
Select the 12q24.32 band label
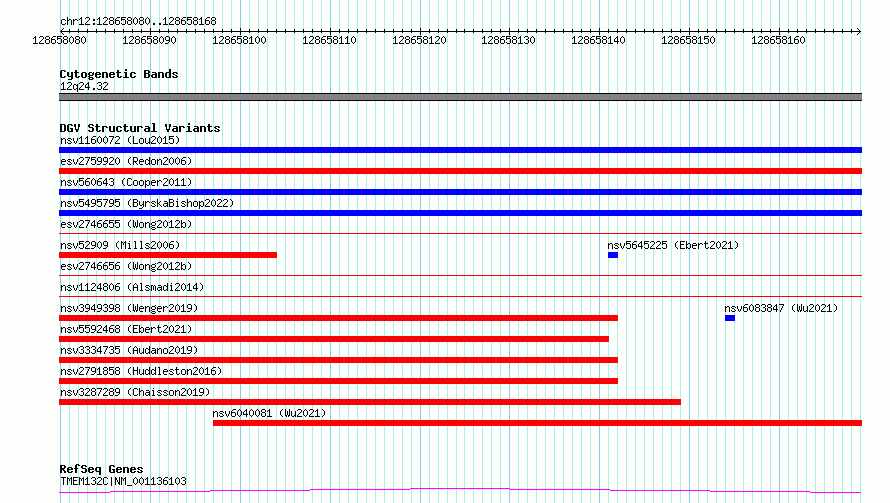pyautogui.click(x=84, y=86)
